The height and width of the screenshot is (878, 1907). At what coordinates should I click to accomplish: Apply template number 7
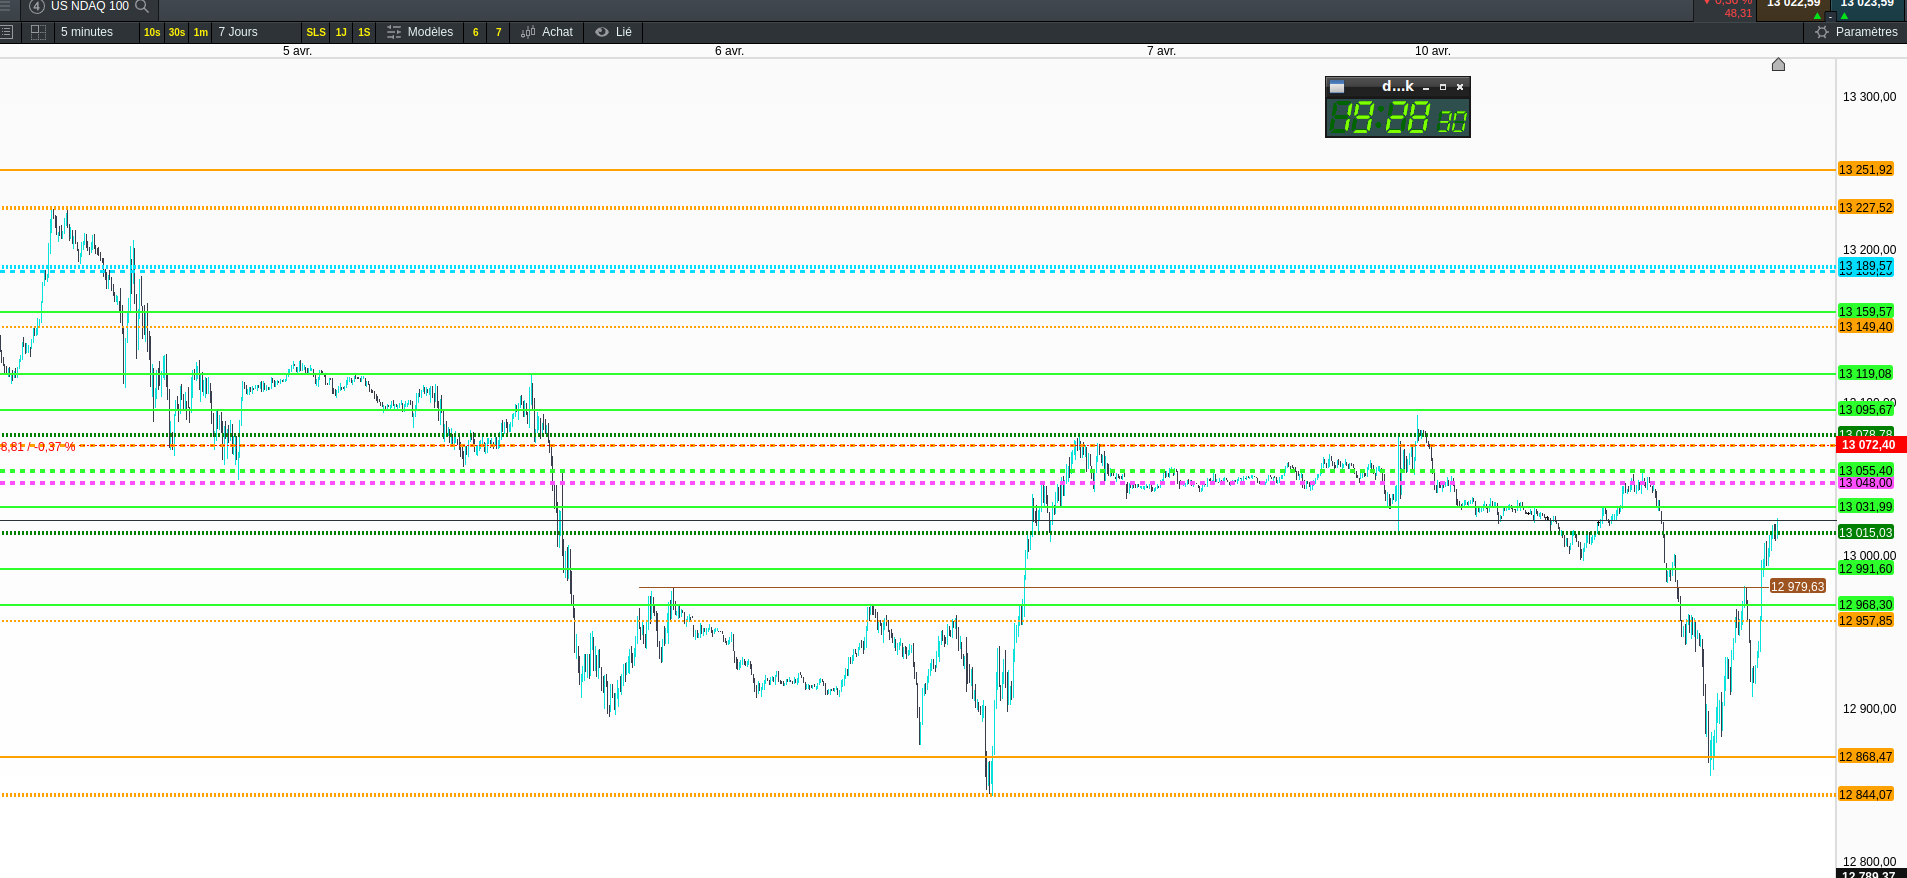[499, 32]
